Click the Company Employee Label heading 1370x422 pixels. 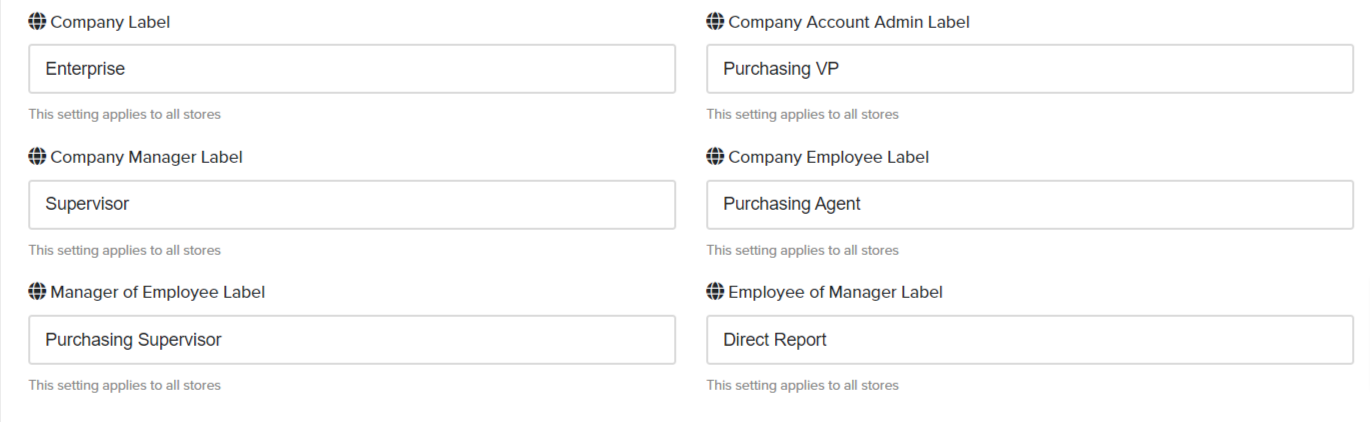click(x=828, y=157)
